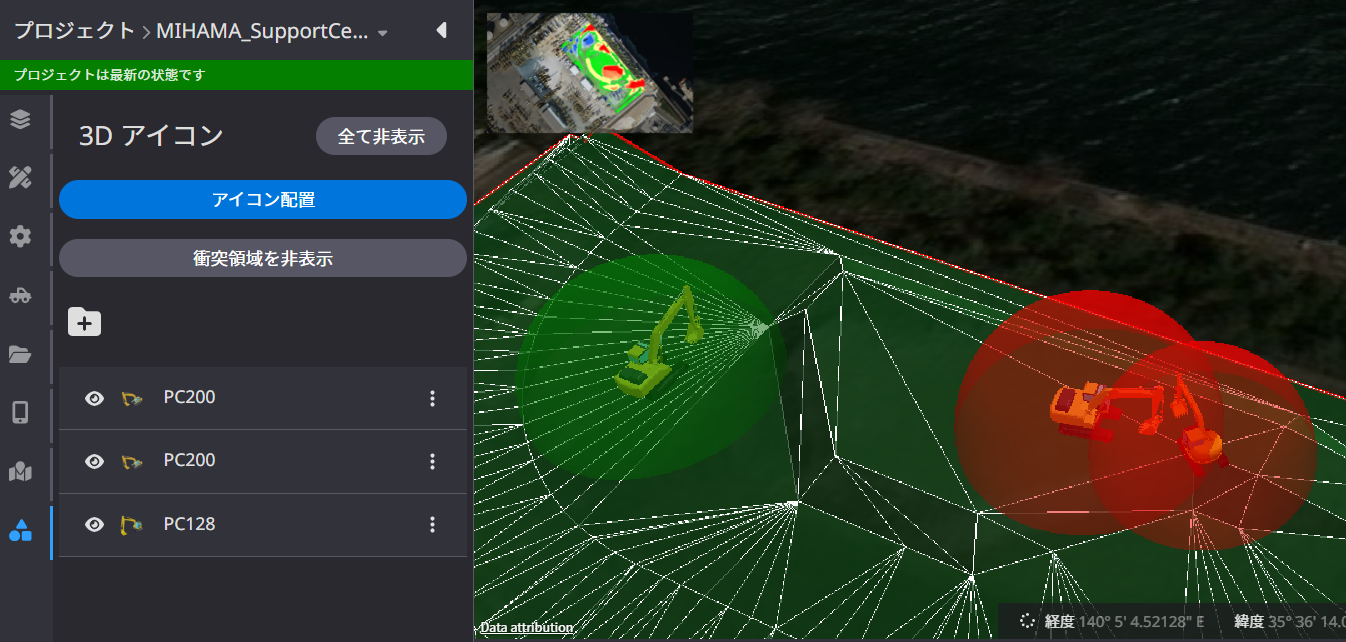Select the 3D アイコン shapes tab
This screenshot has height=642, width=1346.
(x=20, y=530)
